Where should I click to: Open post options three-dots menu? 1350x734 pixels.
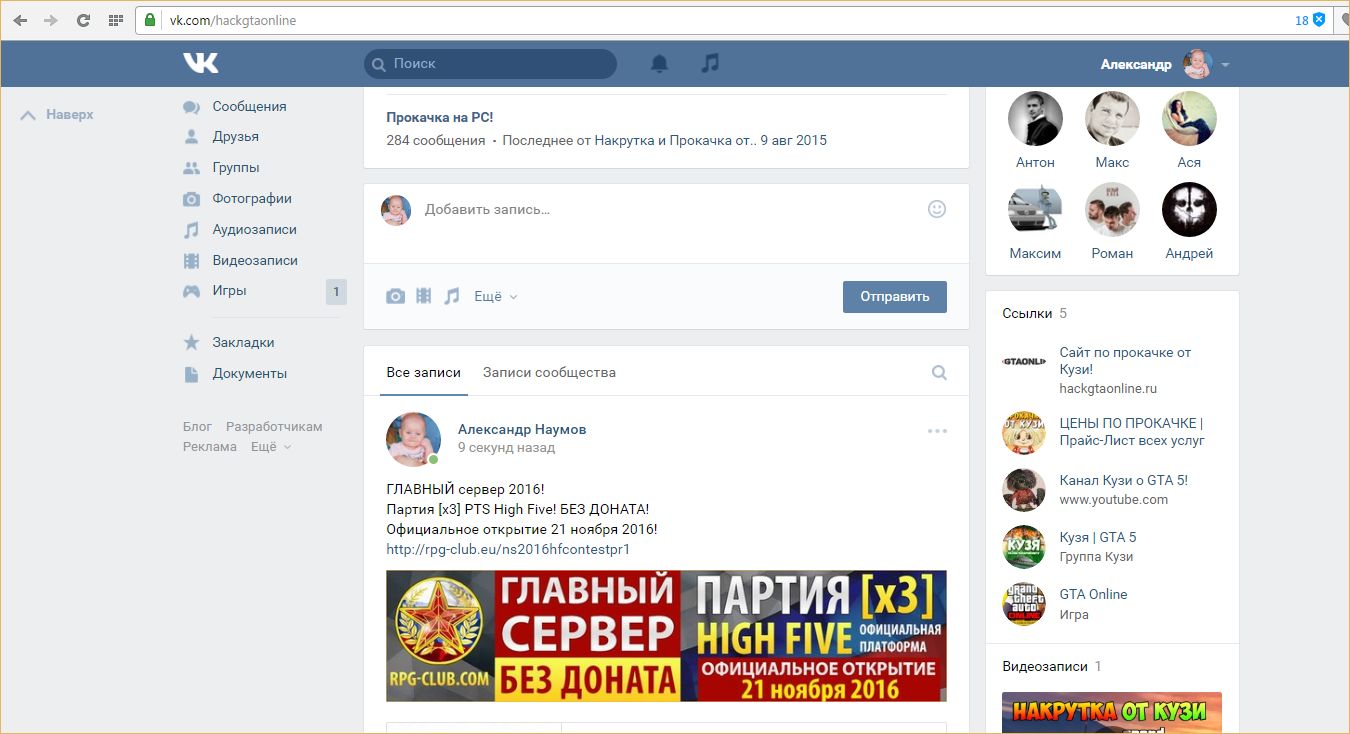pyautogui.click(x=937, y=431)
